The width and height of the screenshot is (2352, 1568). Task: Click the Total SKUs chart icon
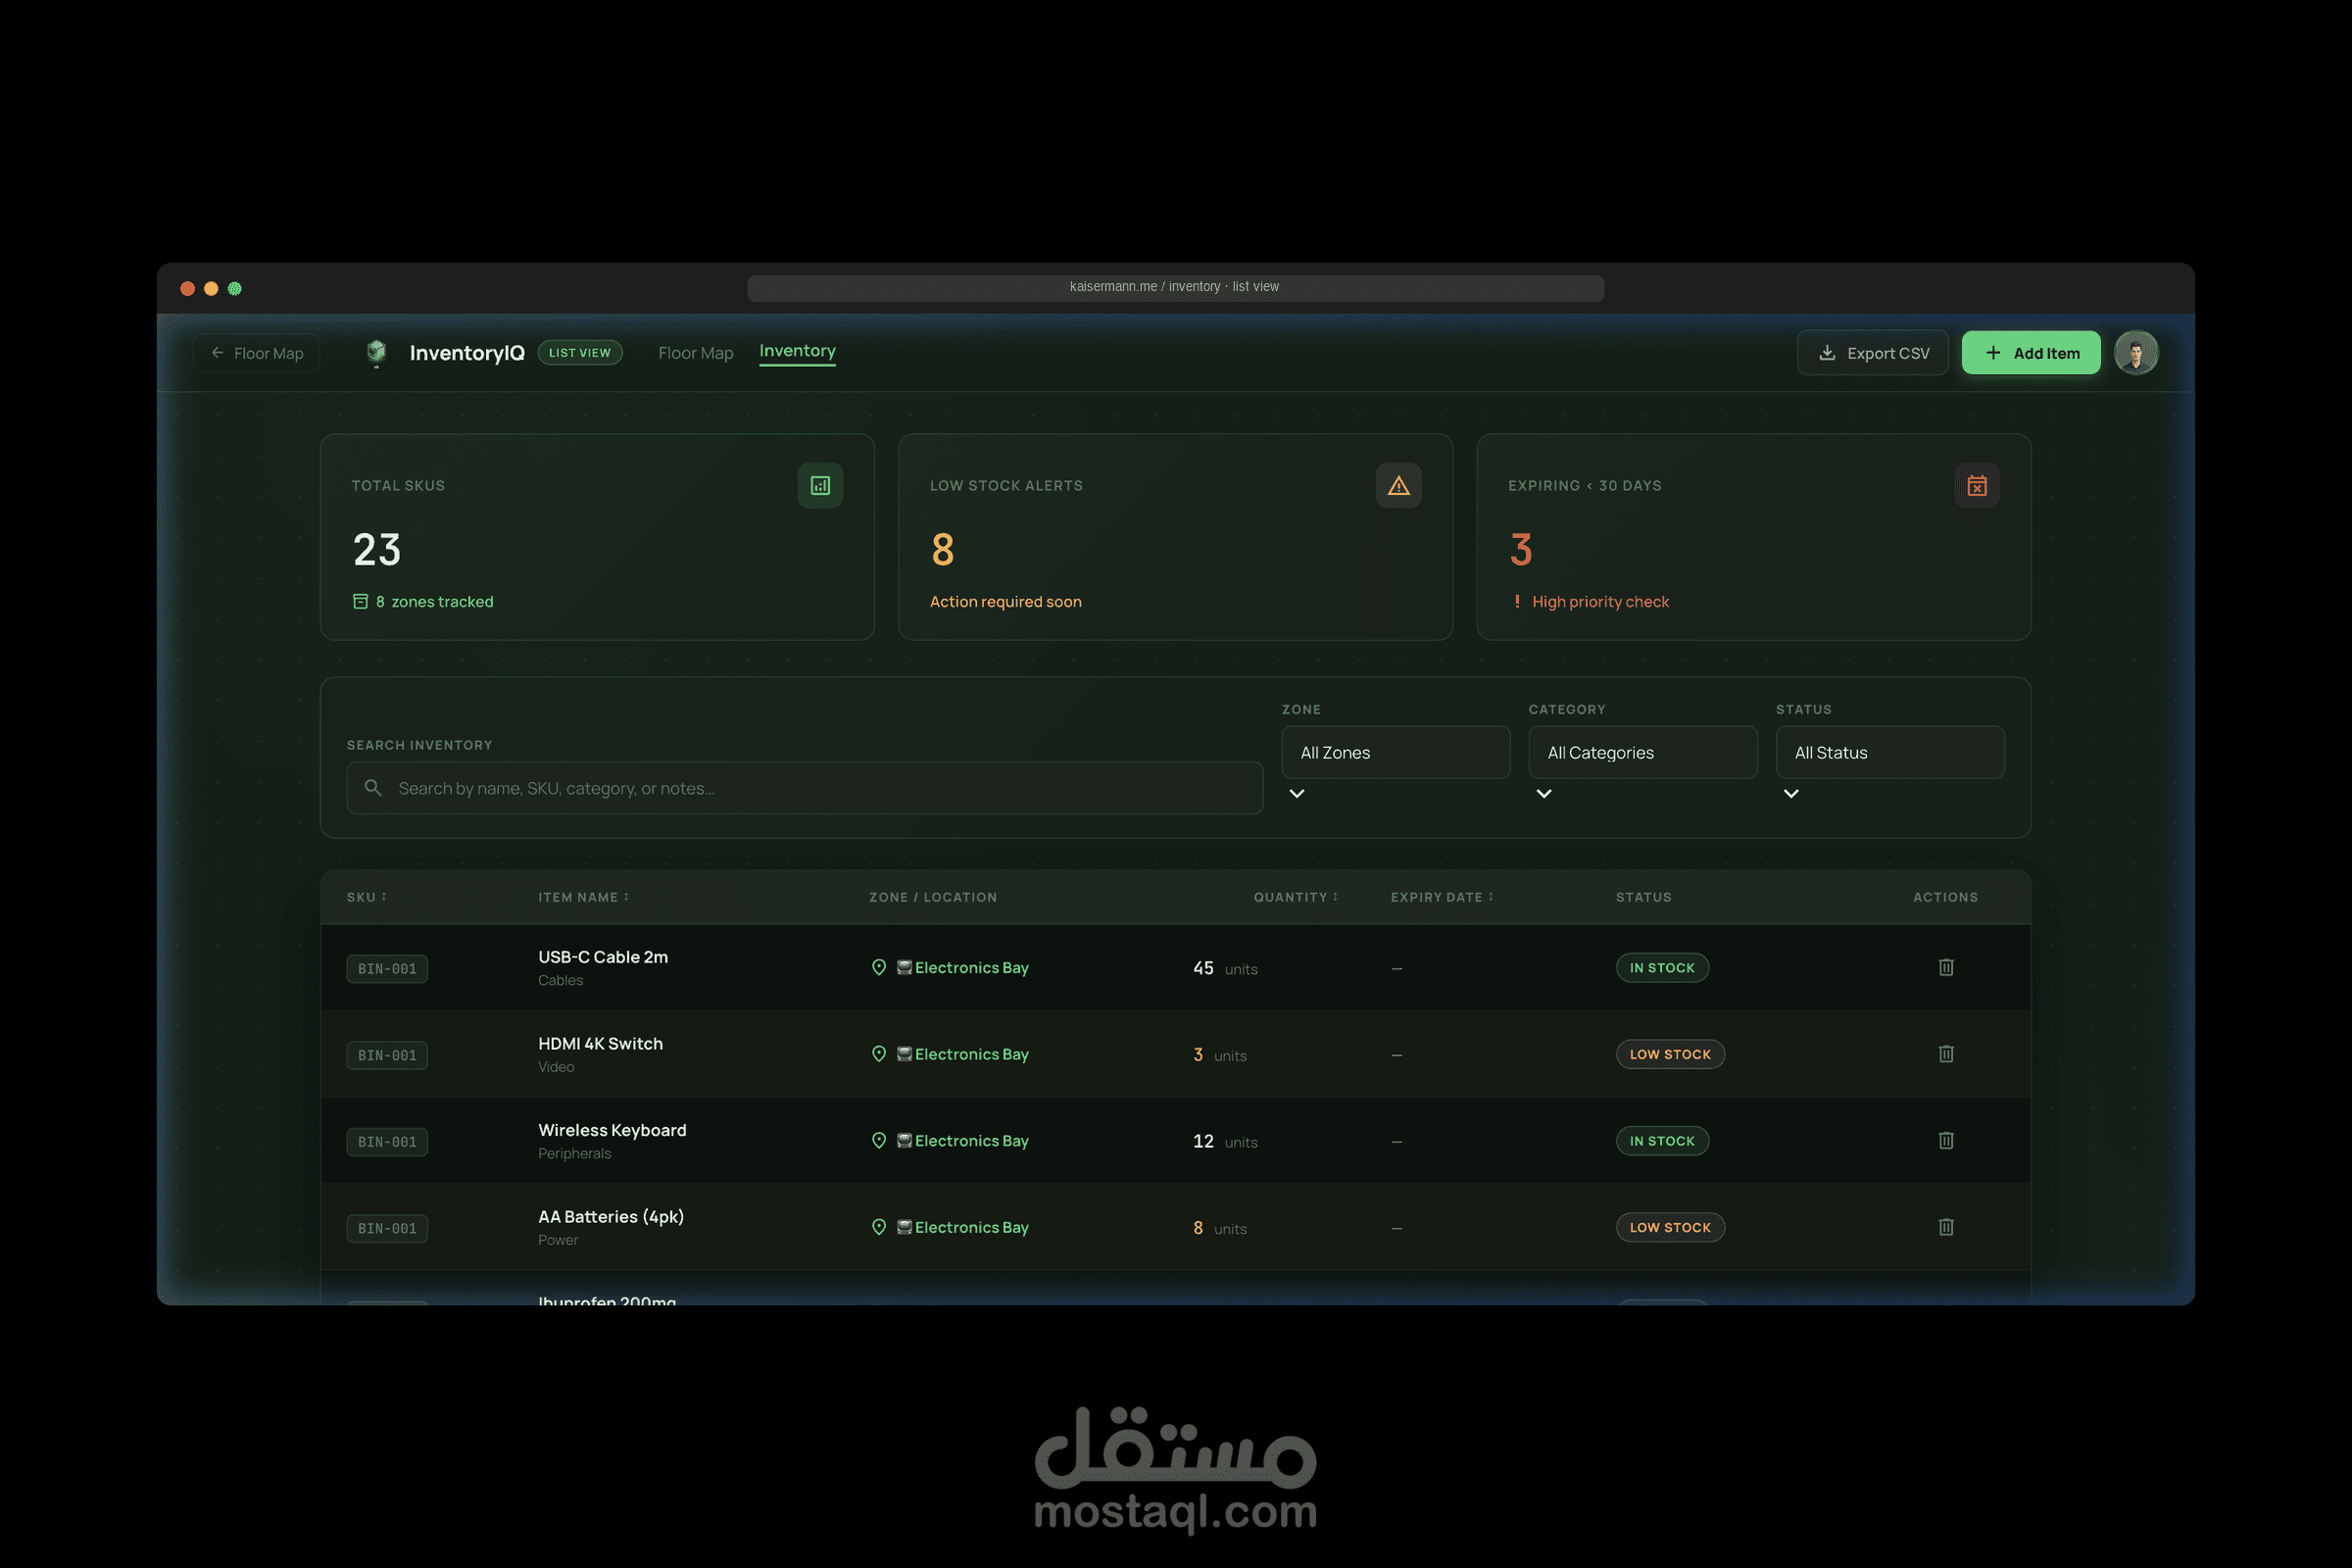820,486
